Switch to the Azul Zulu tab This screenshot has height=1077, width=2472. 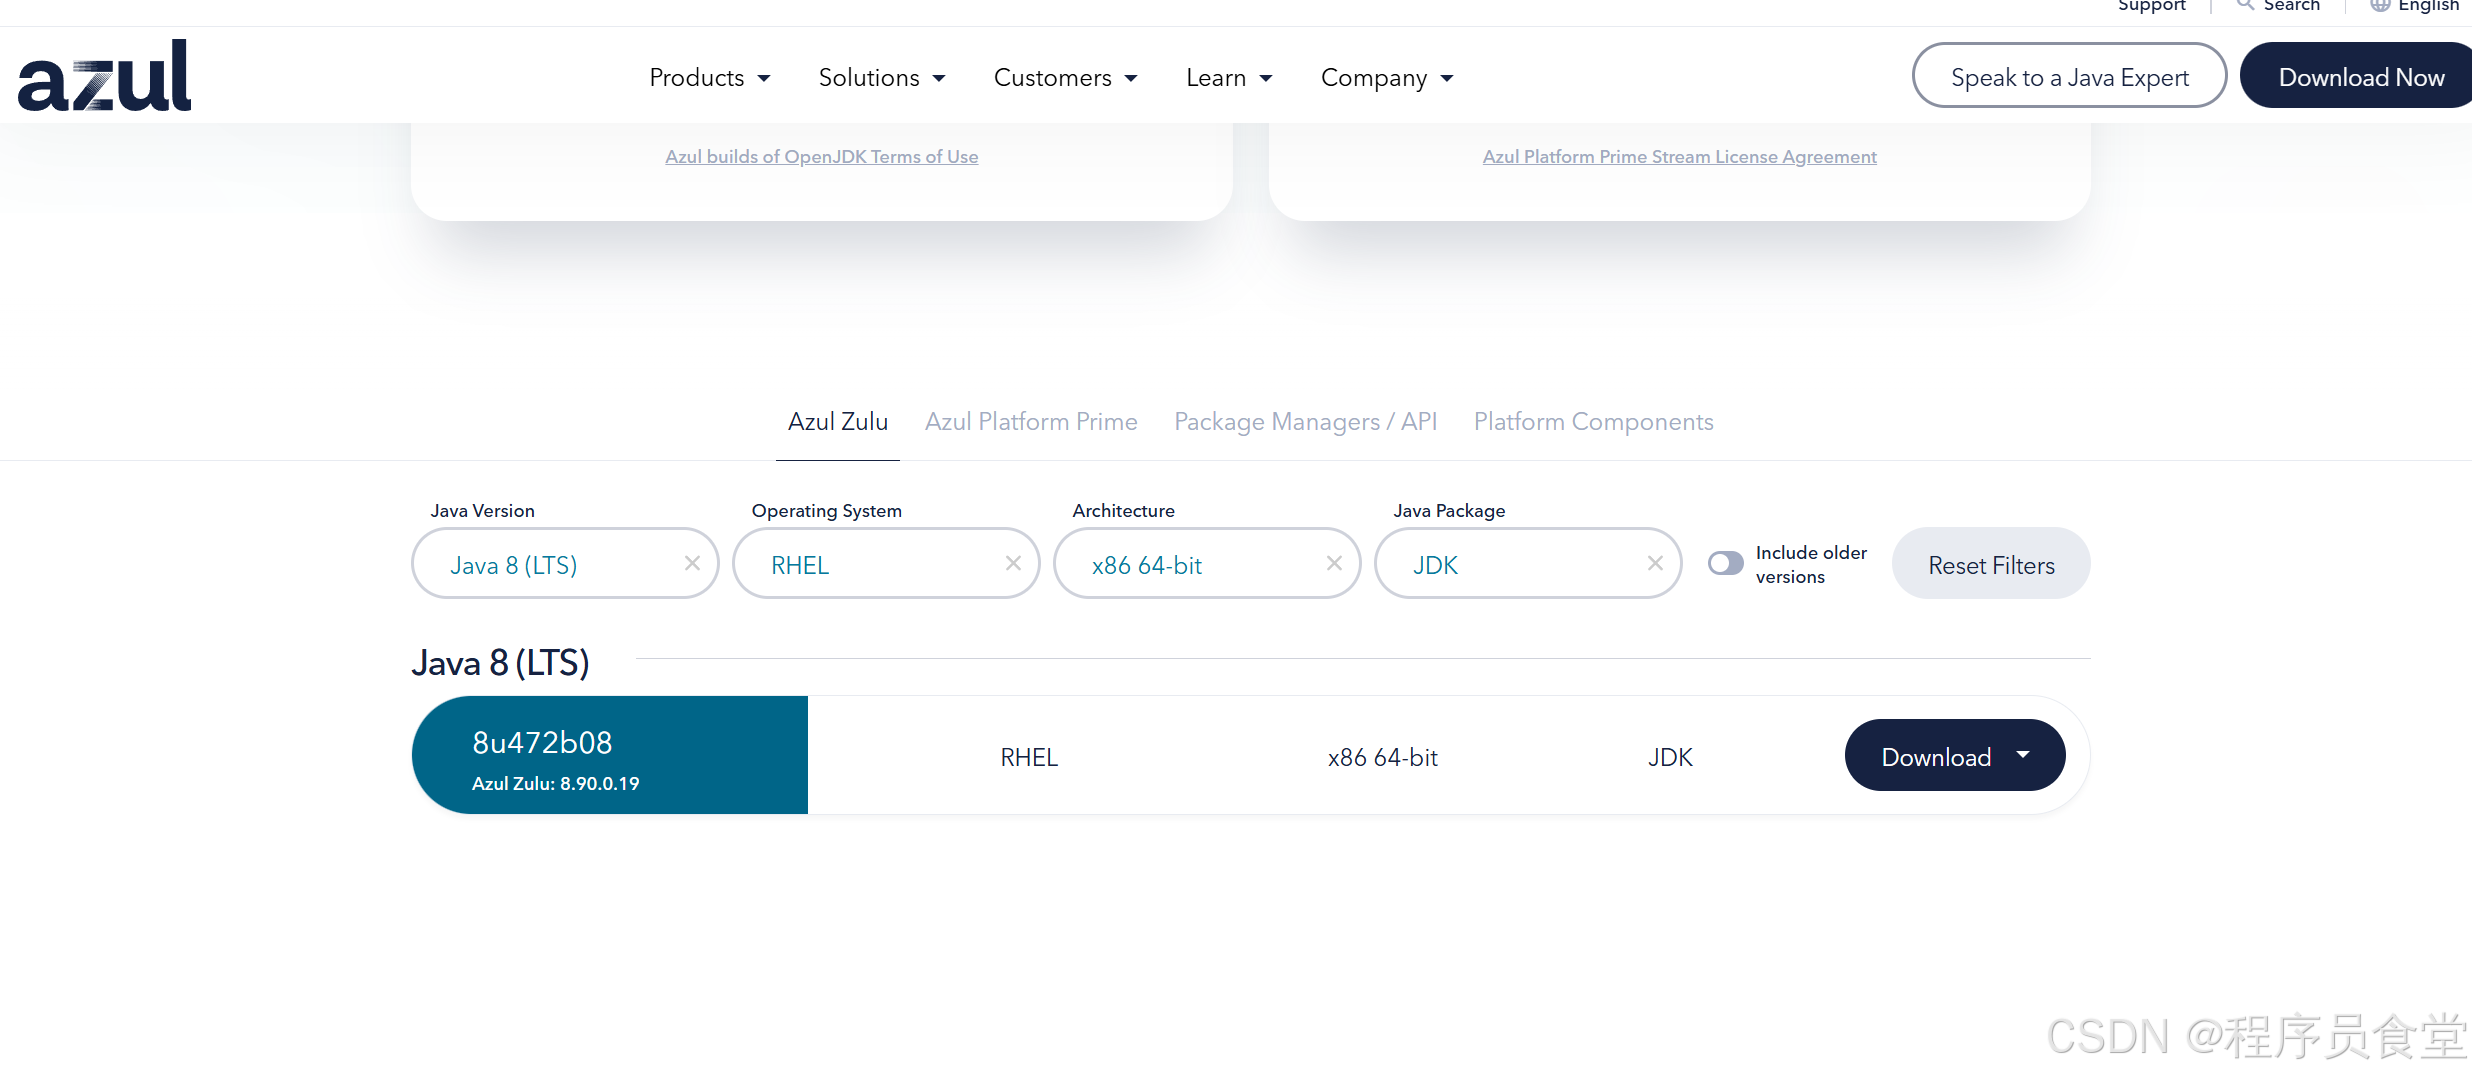point(838,421)
